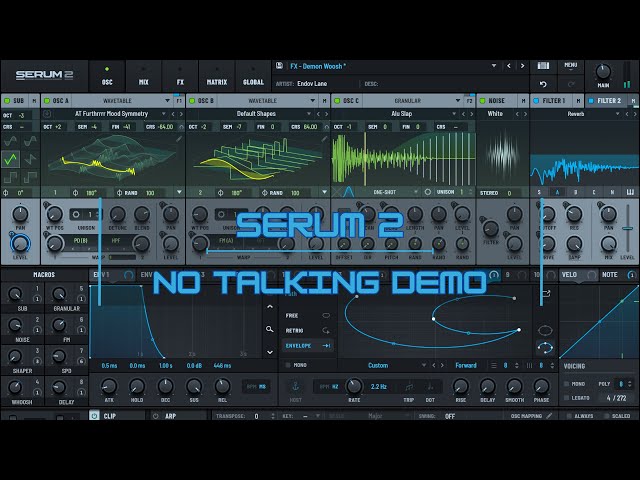Enable the LEGATO checkbox
Viewport: 640px width, 480px height.
(x=566, y=398)
